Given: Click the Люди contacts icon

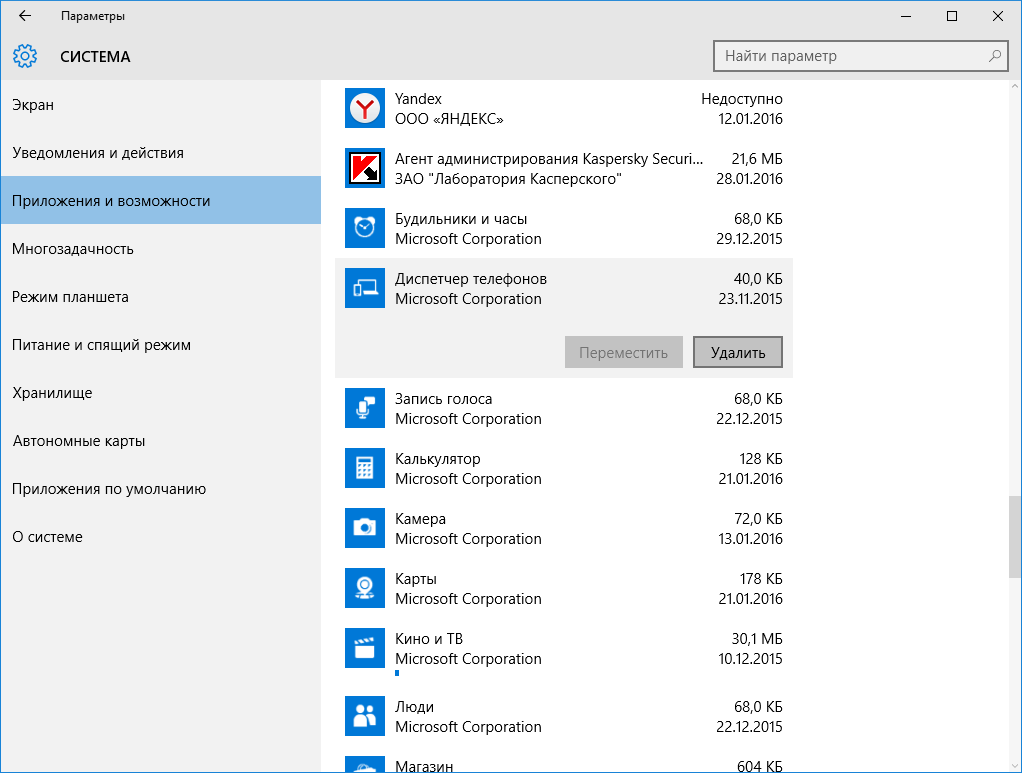Looking at the screenshot, I should click(364, 716).
